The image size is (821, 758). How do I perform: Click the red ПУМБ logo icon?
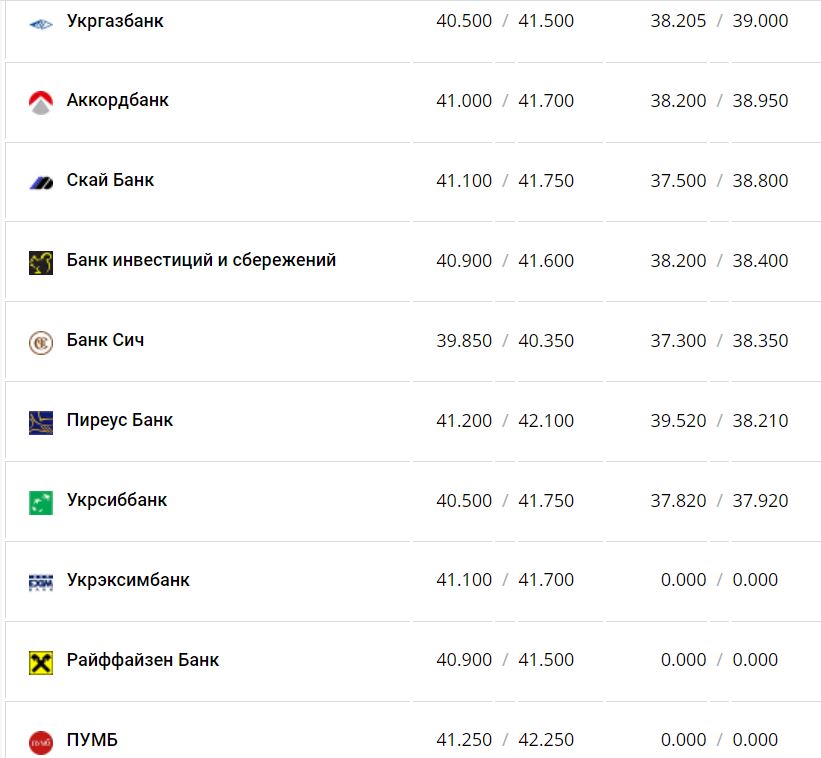click(x=40, y=742)
